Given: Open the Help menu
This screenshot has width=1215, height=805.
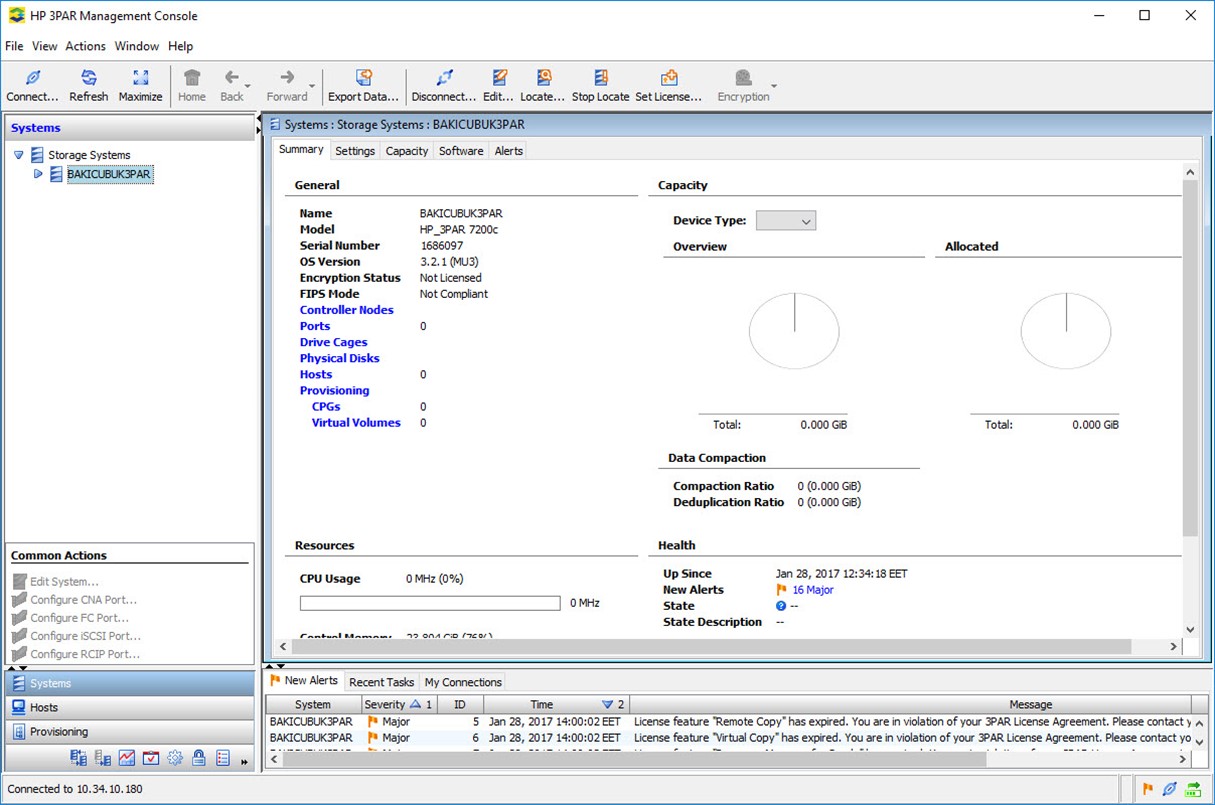Looking at the screenshot, I should tap(181, 46).
